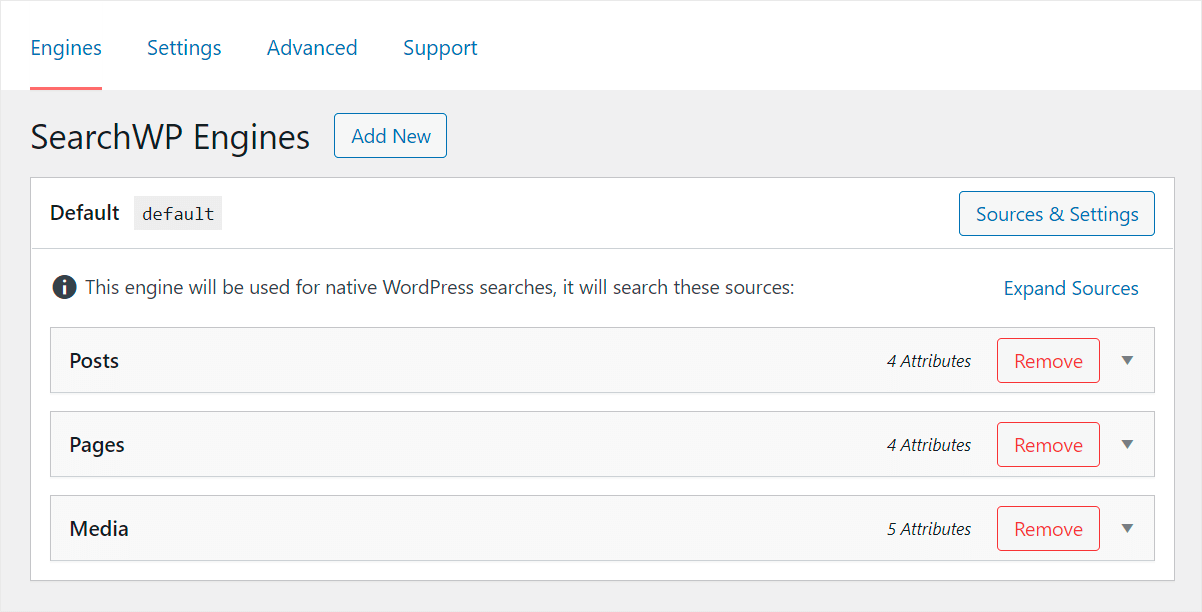Click the 'default' engine slug label
The width and height of the screenshot is (1202, 612).
(x=178, y=214)
